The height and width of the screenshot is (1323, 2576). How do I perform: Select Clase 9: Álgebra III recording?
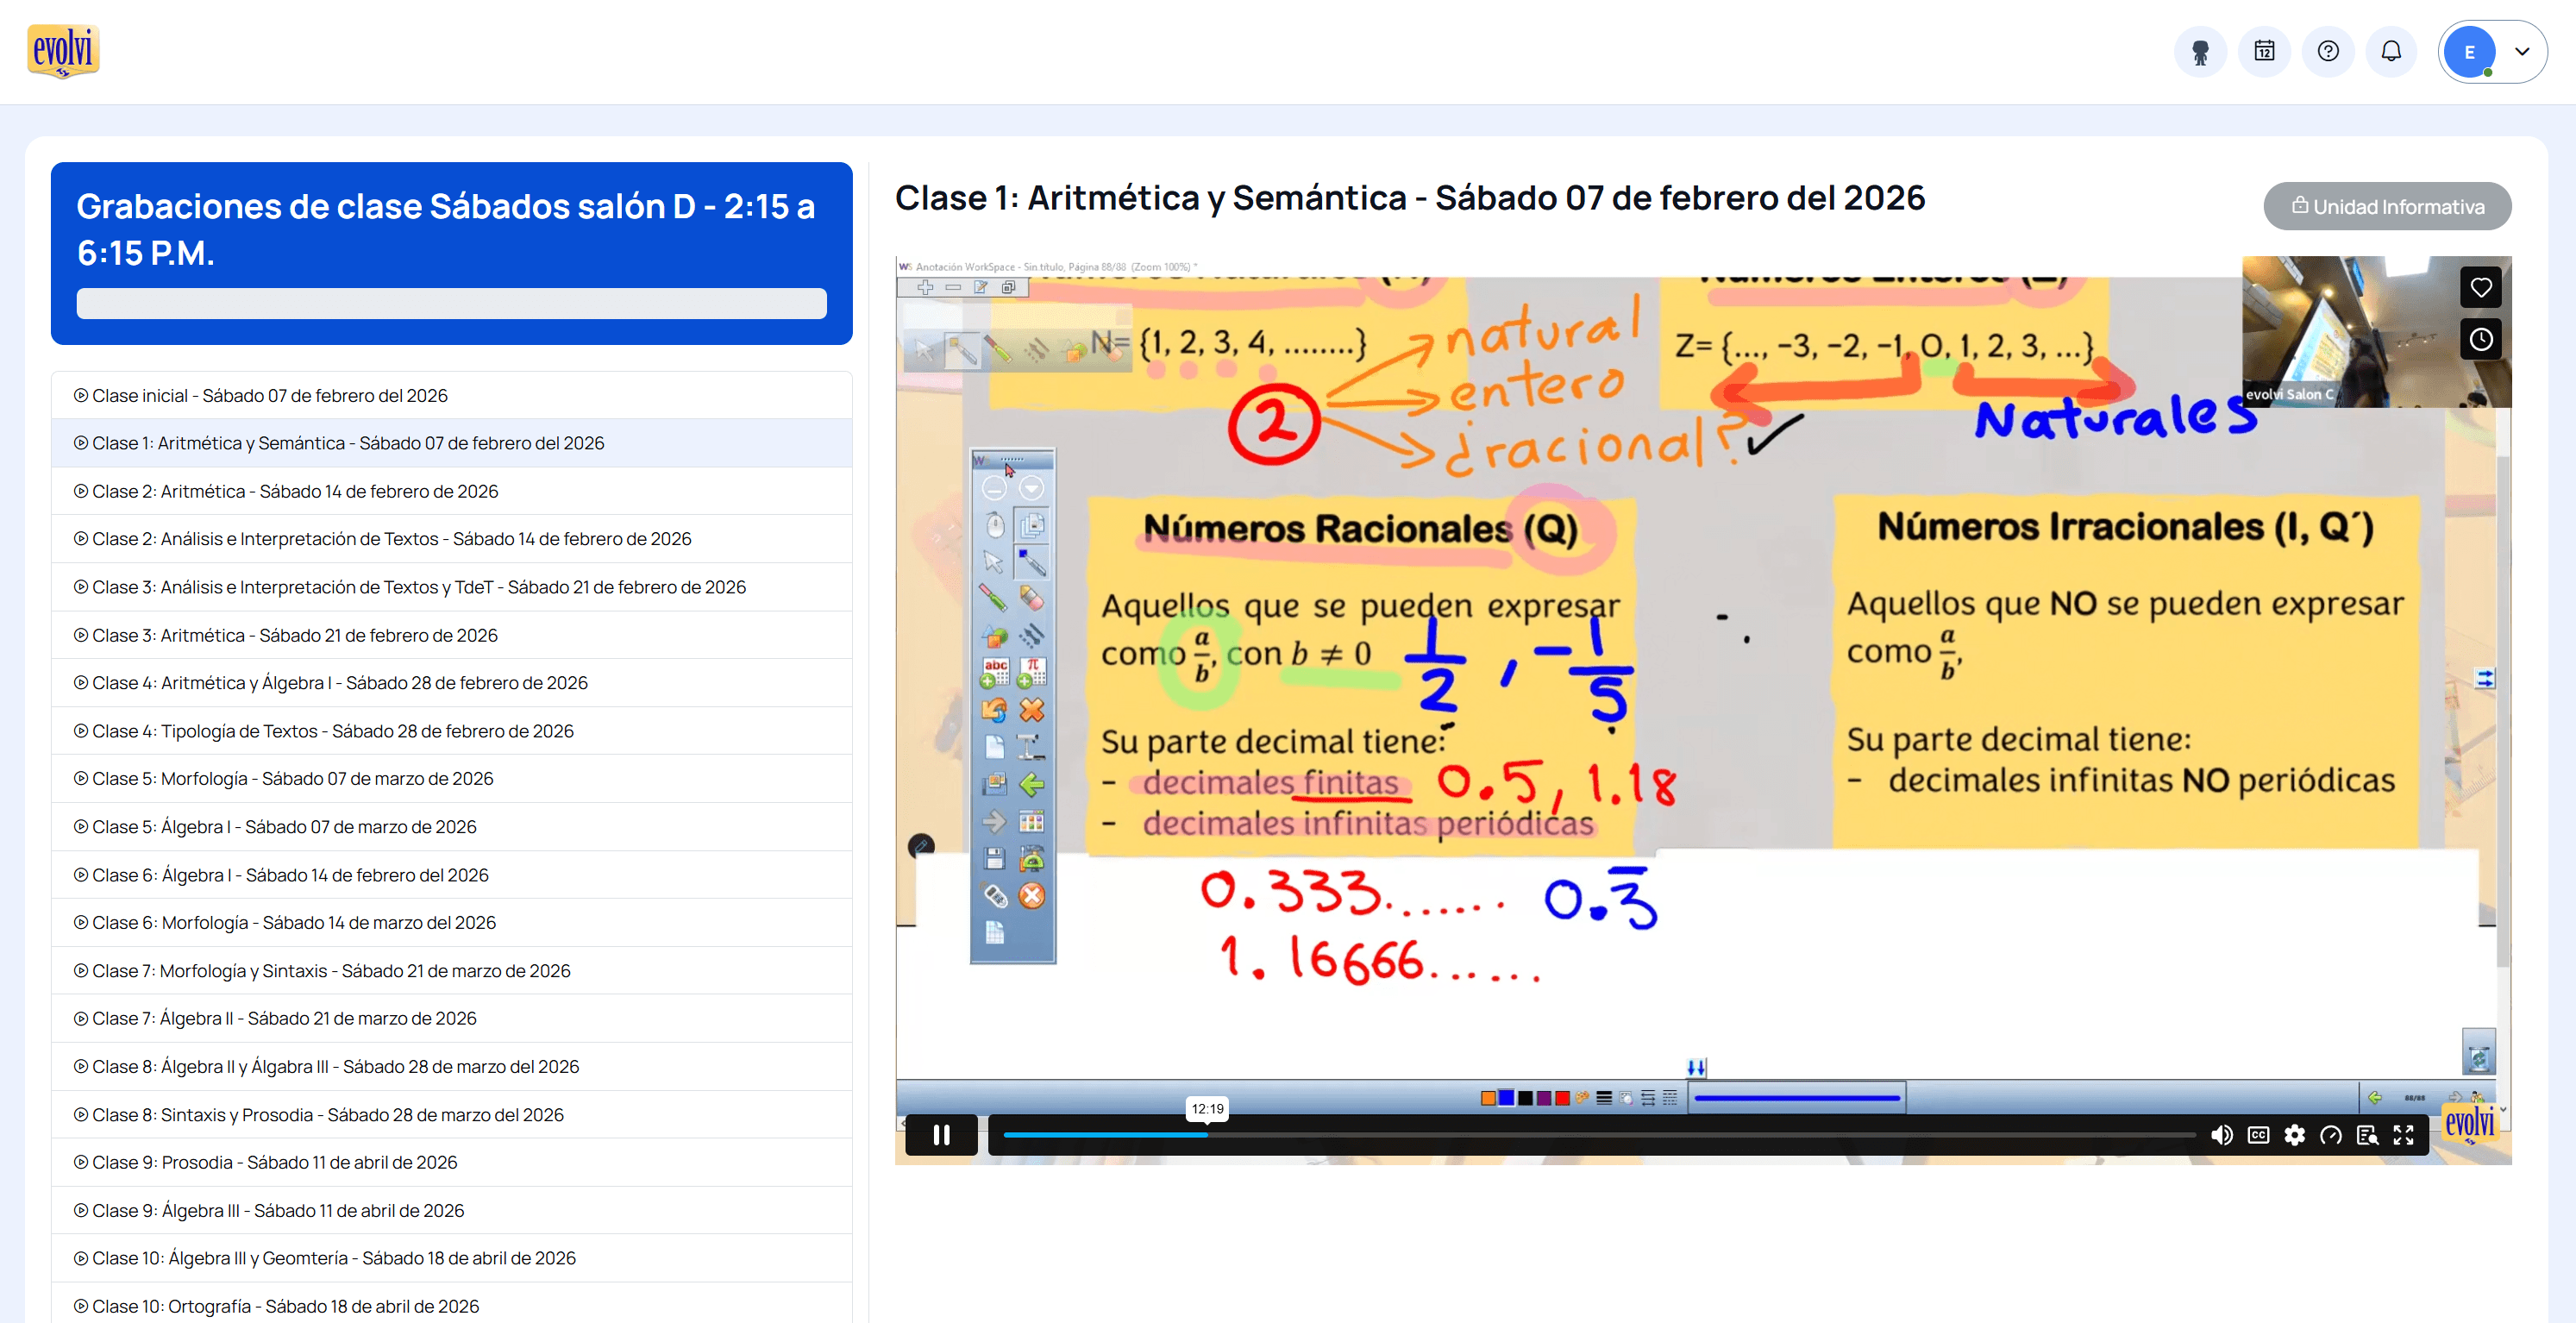pos(452,1210)
